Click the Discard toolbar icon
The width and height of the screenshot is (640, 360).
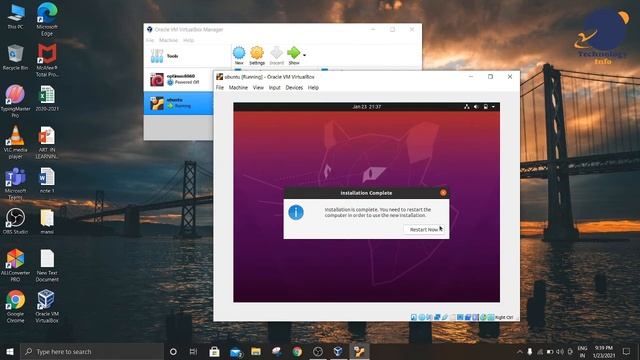[x=277, y=56]
